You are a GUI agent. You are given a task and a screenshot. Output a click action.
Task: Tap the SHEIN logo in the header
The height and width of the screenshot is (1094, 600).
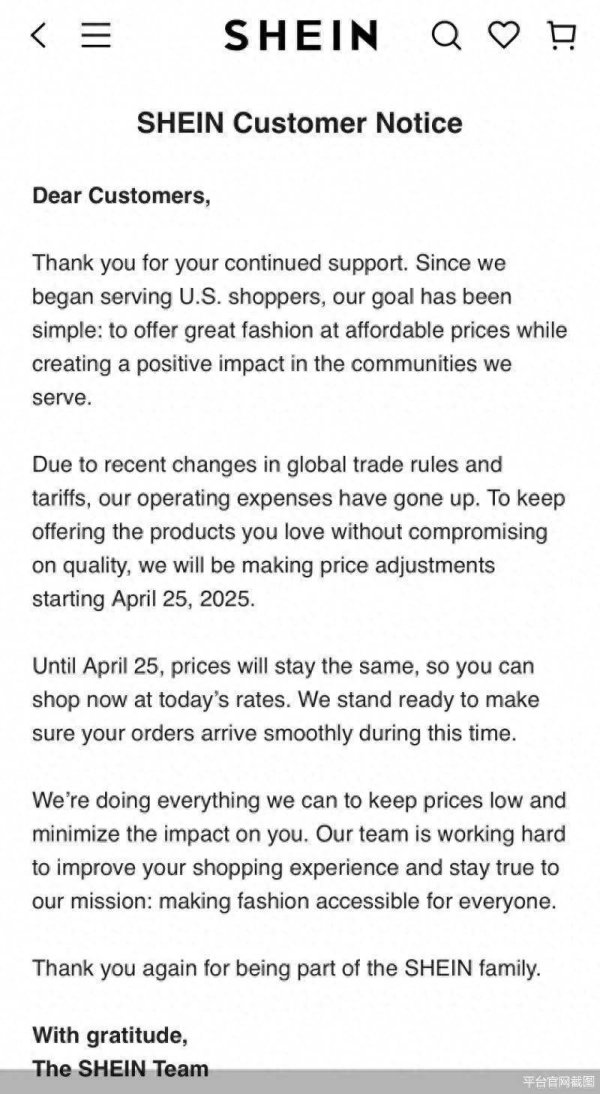click(300, 34)
